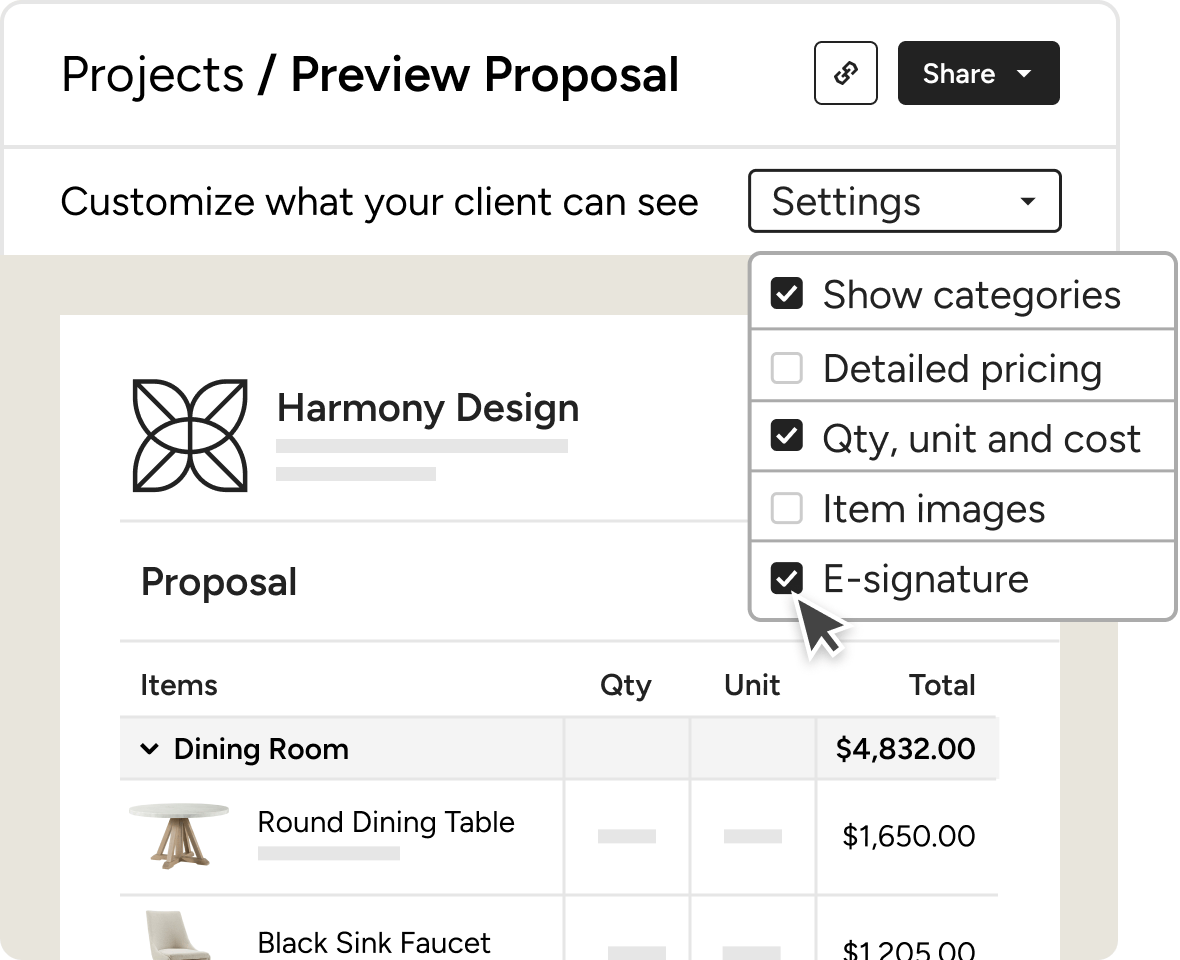The width and height of the screenshot is (1180, 960).
Task: Select the Black Sink Faucet item
Action: click(374, 942)
